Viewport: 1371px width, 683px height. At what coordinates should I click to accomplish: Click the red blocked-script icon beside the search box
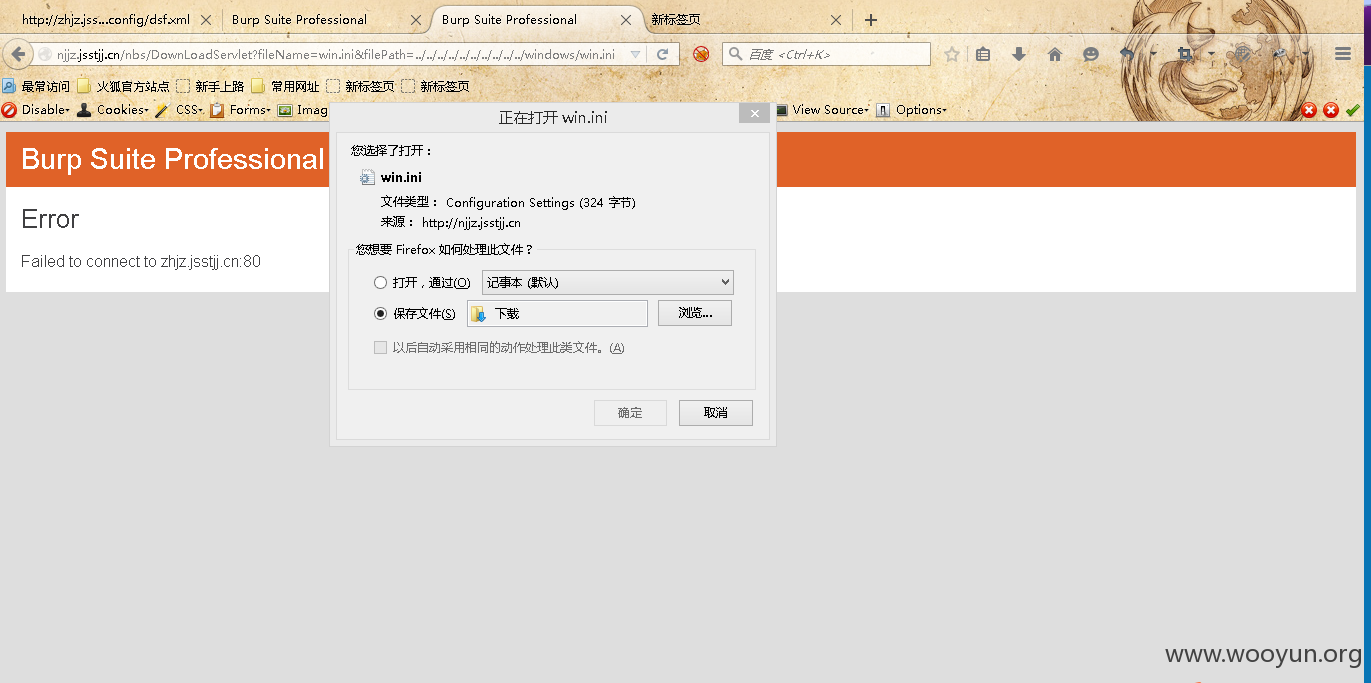(701, 54)
